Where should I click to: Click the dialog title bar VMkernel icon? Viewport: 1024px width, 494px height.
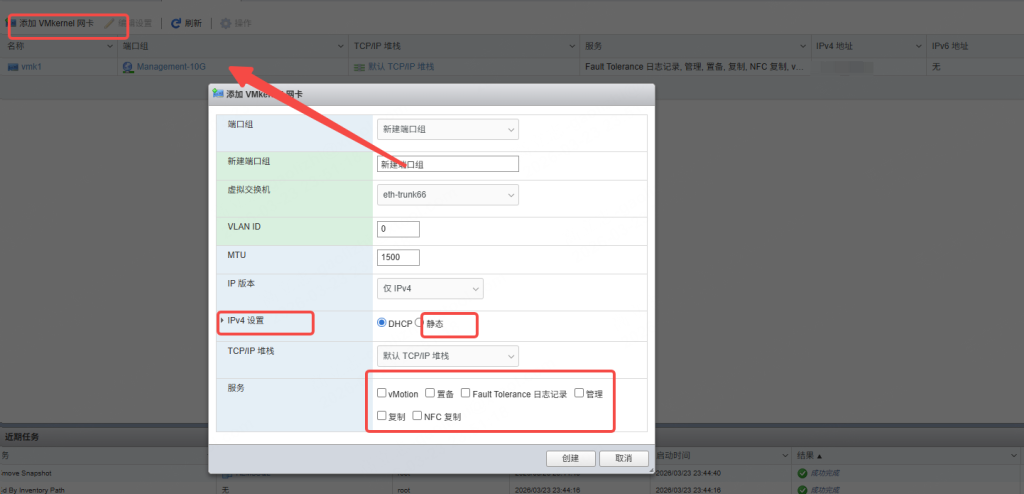[218, 94]
